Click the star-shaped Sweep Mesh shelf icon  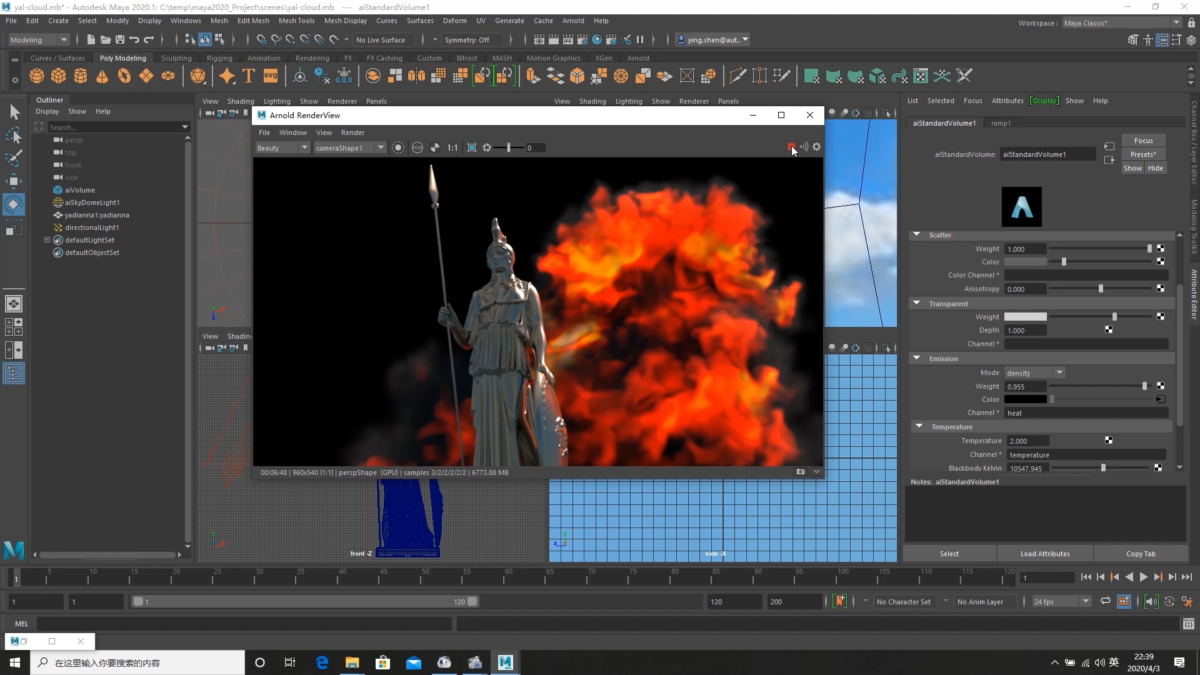[x=227, y=76]
